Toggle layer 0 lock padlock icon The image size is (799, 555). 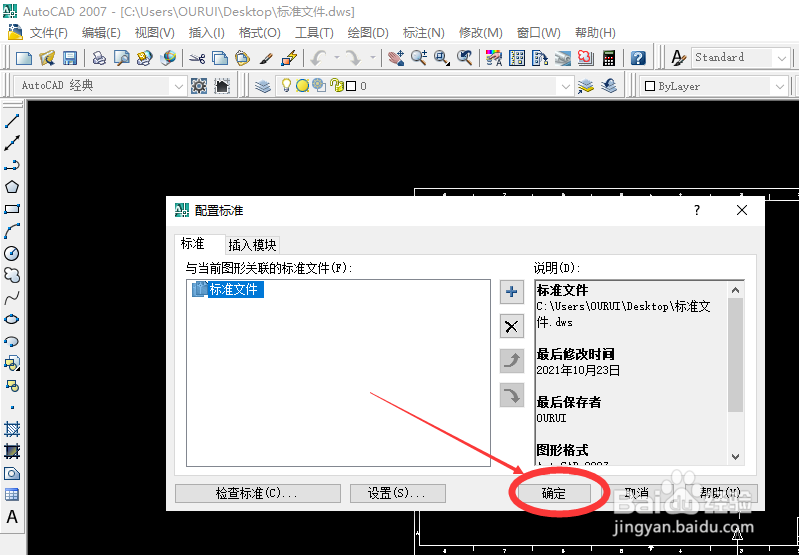(x=337, y=85)
